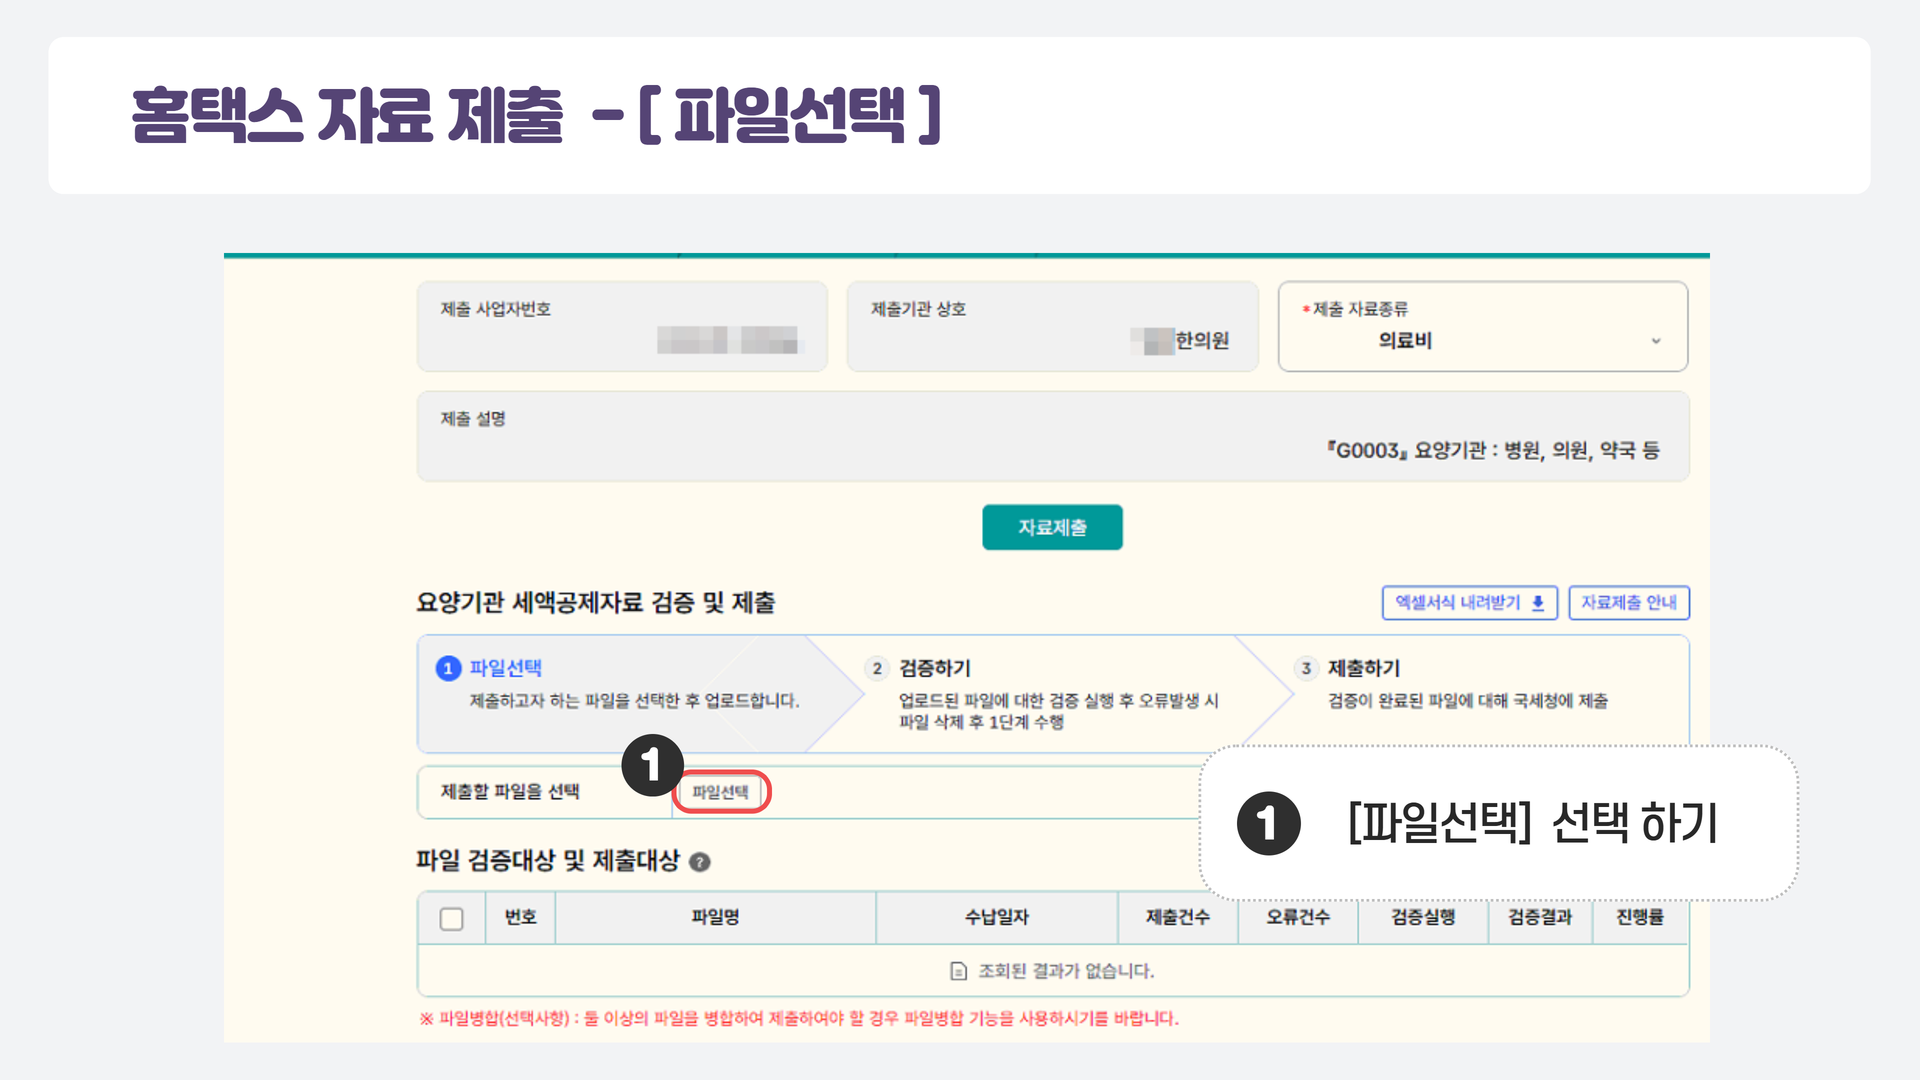Click the 엑셀서식 내려받기 download button
1920x1080 pixels.
(x=1468, y=602)
